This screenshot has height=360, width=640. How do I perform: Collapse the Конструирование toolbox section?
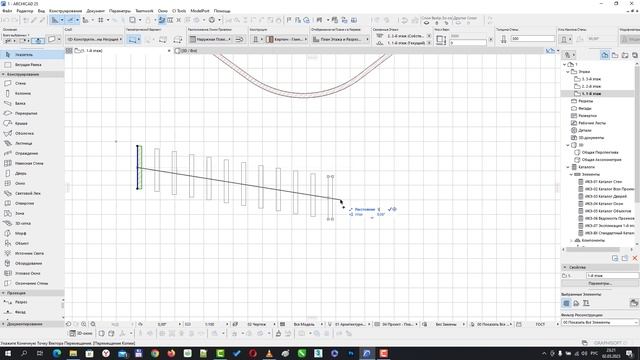(4, 74)
